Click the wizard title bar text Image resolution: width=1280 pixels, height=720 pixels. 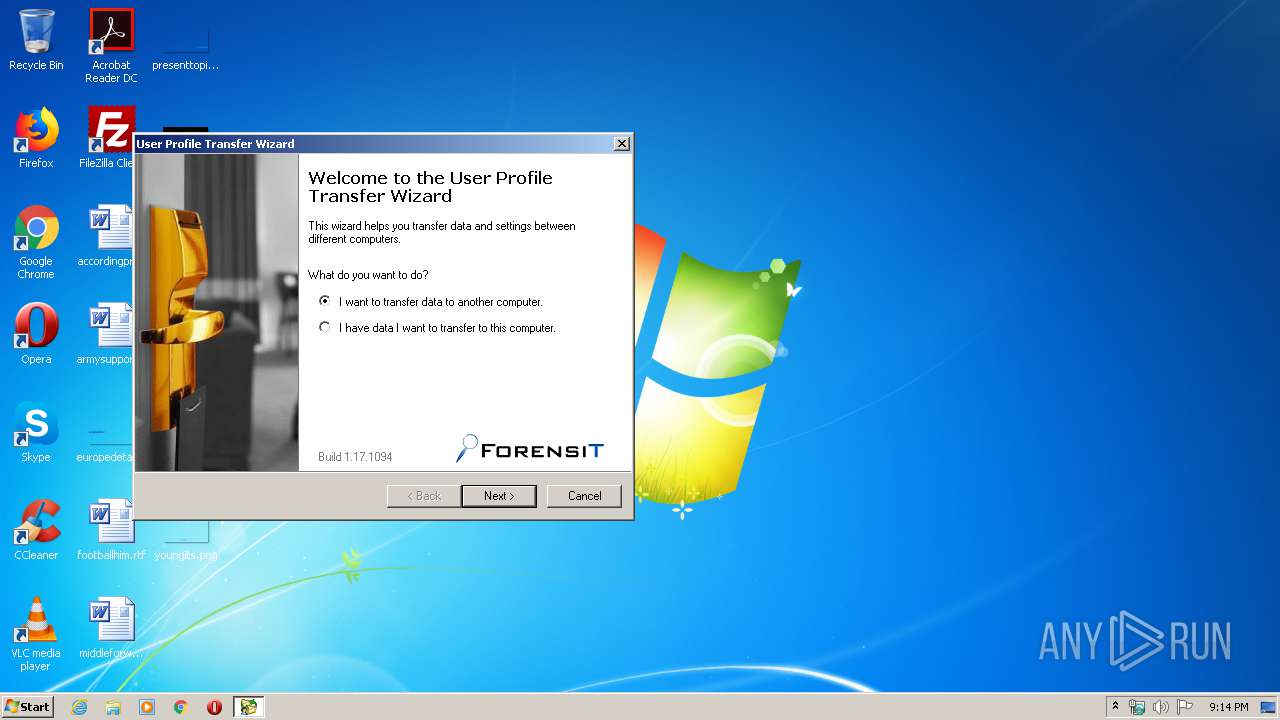point(215,144)
